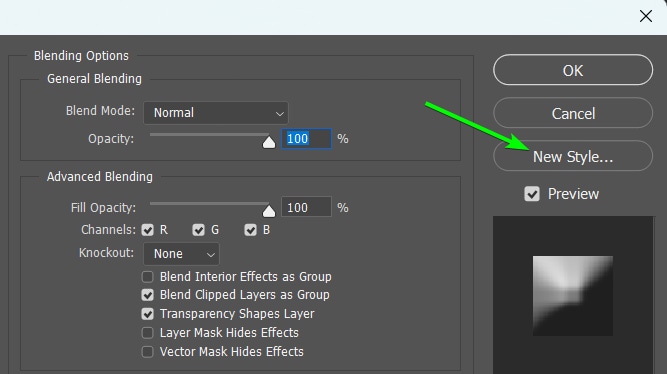Uncheck the B channel checkbox

[251, 230]
